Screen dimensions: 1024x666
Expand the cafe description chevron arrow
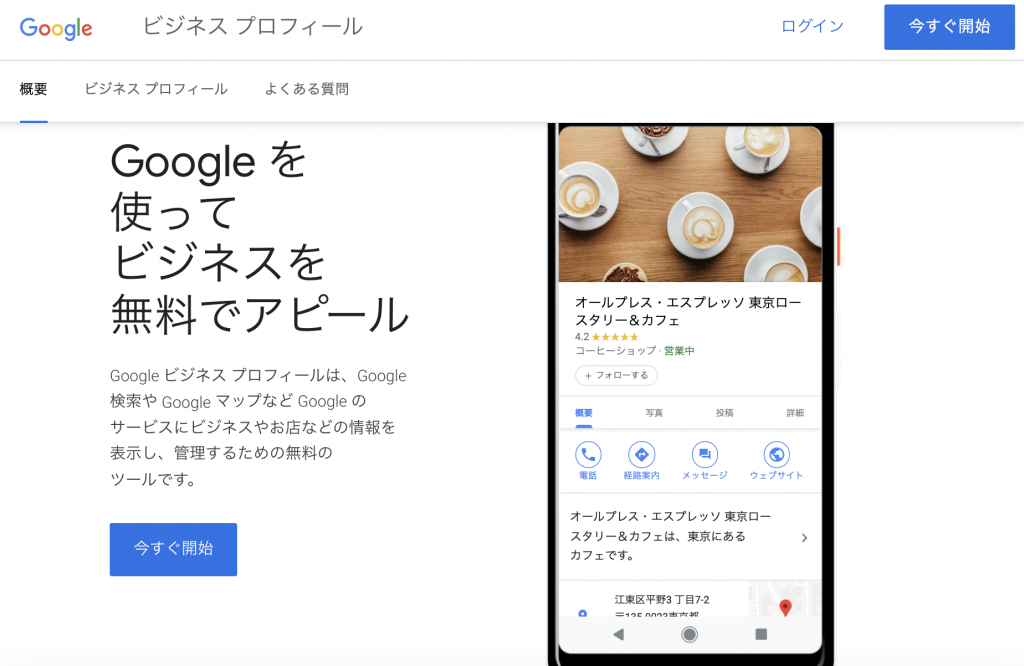point(804,537)
